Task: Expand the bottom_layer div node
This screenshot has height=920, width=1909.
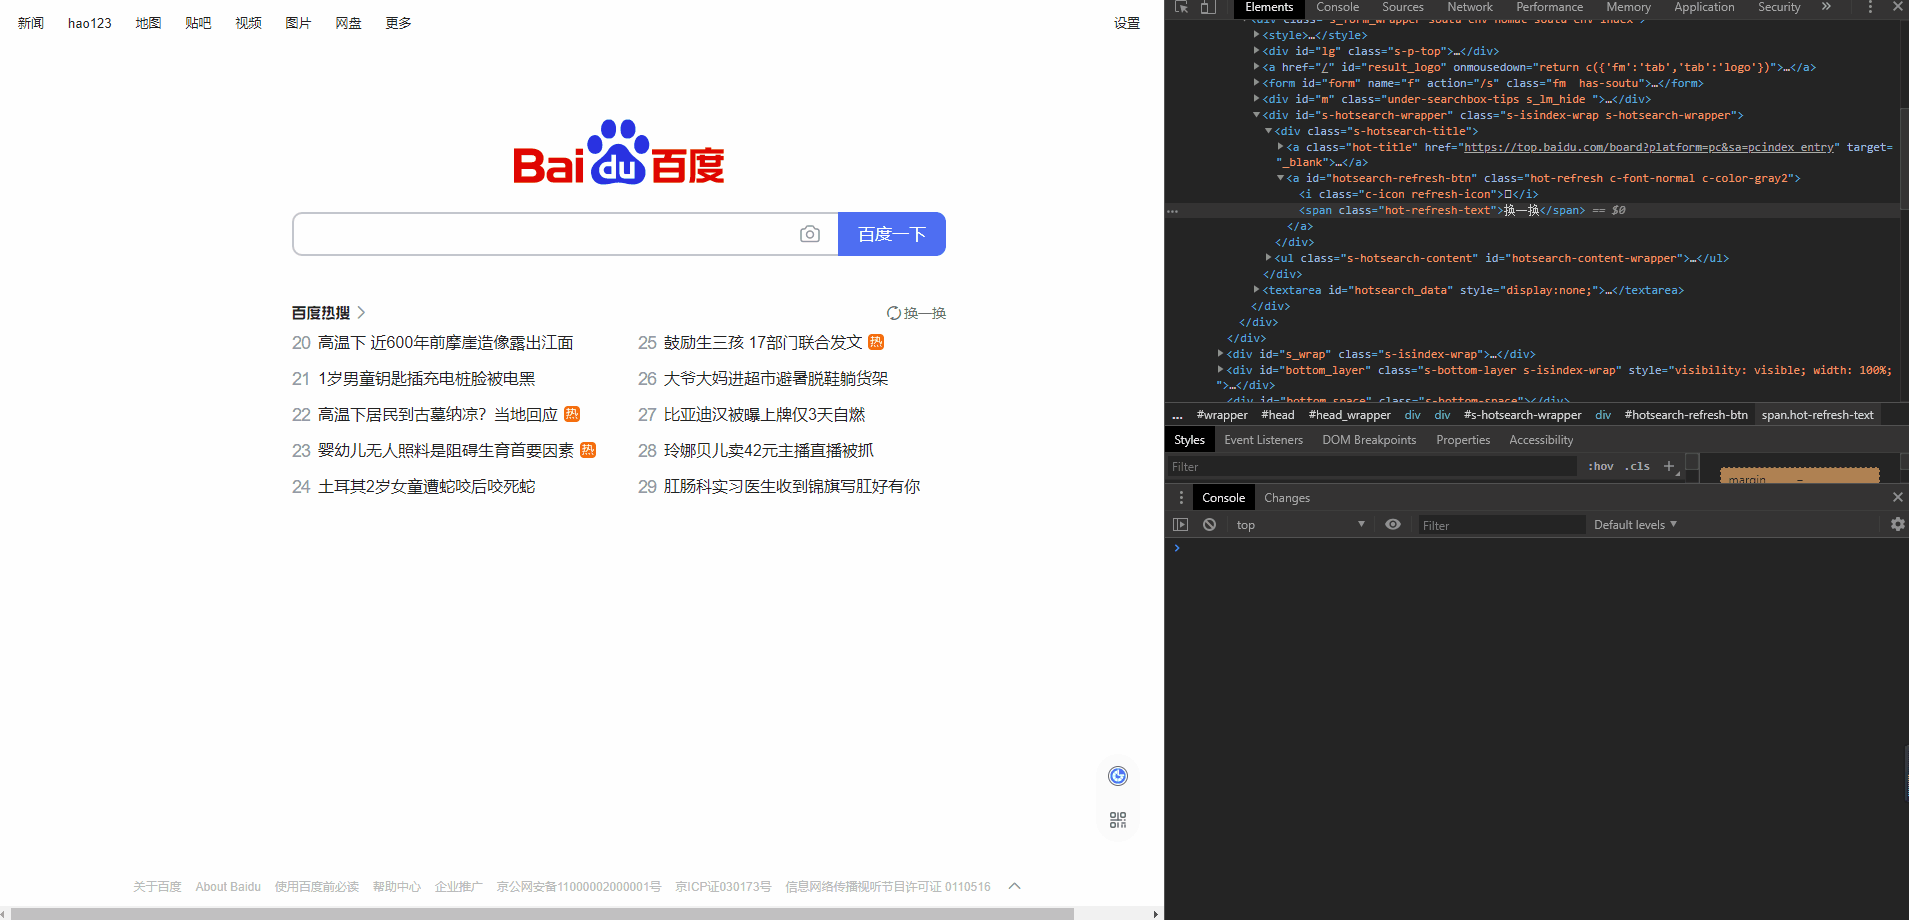Action: point(1220,370)
